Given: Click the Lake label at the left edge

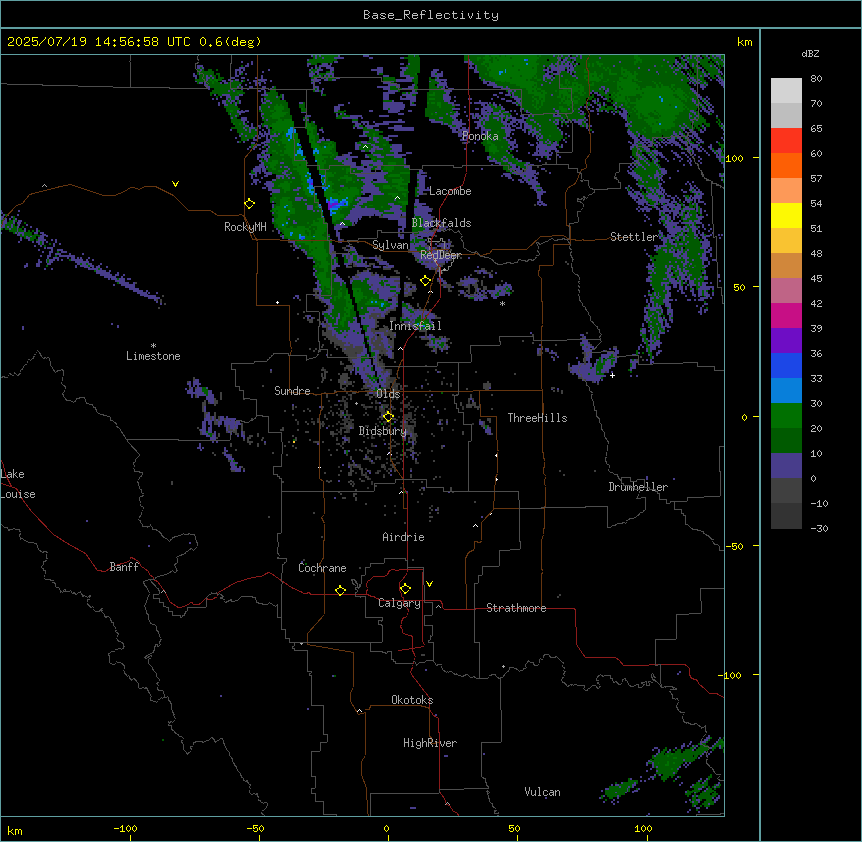Looking at the screenshot, I should point(12,474).
